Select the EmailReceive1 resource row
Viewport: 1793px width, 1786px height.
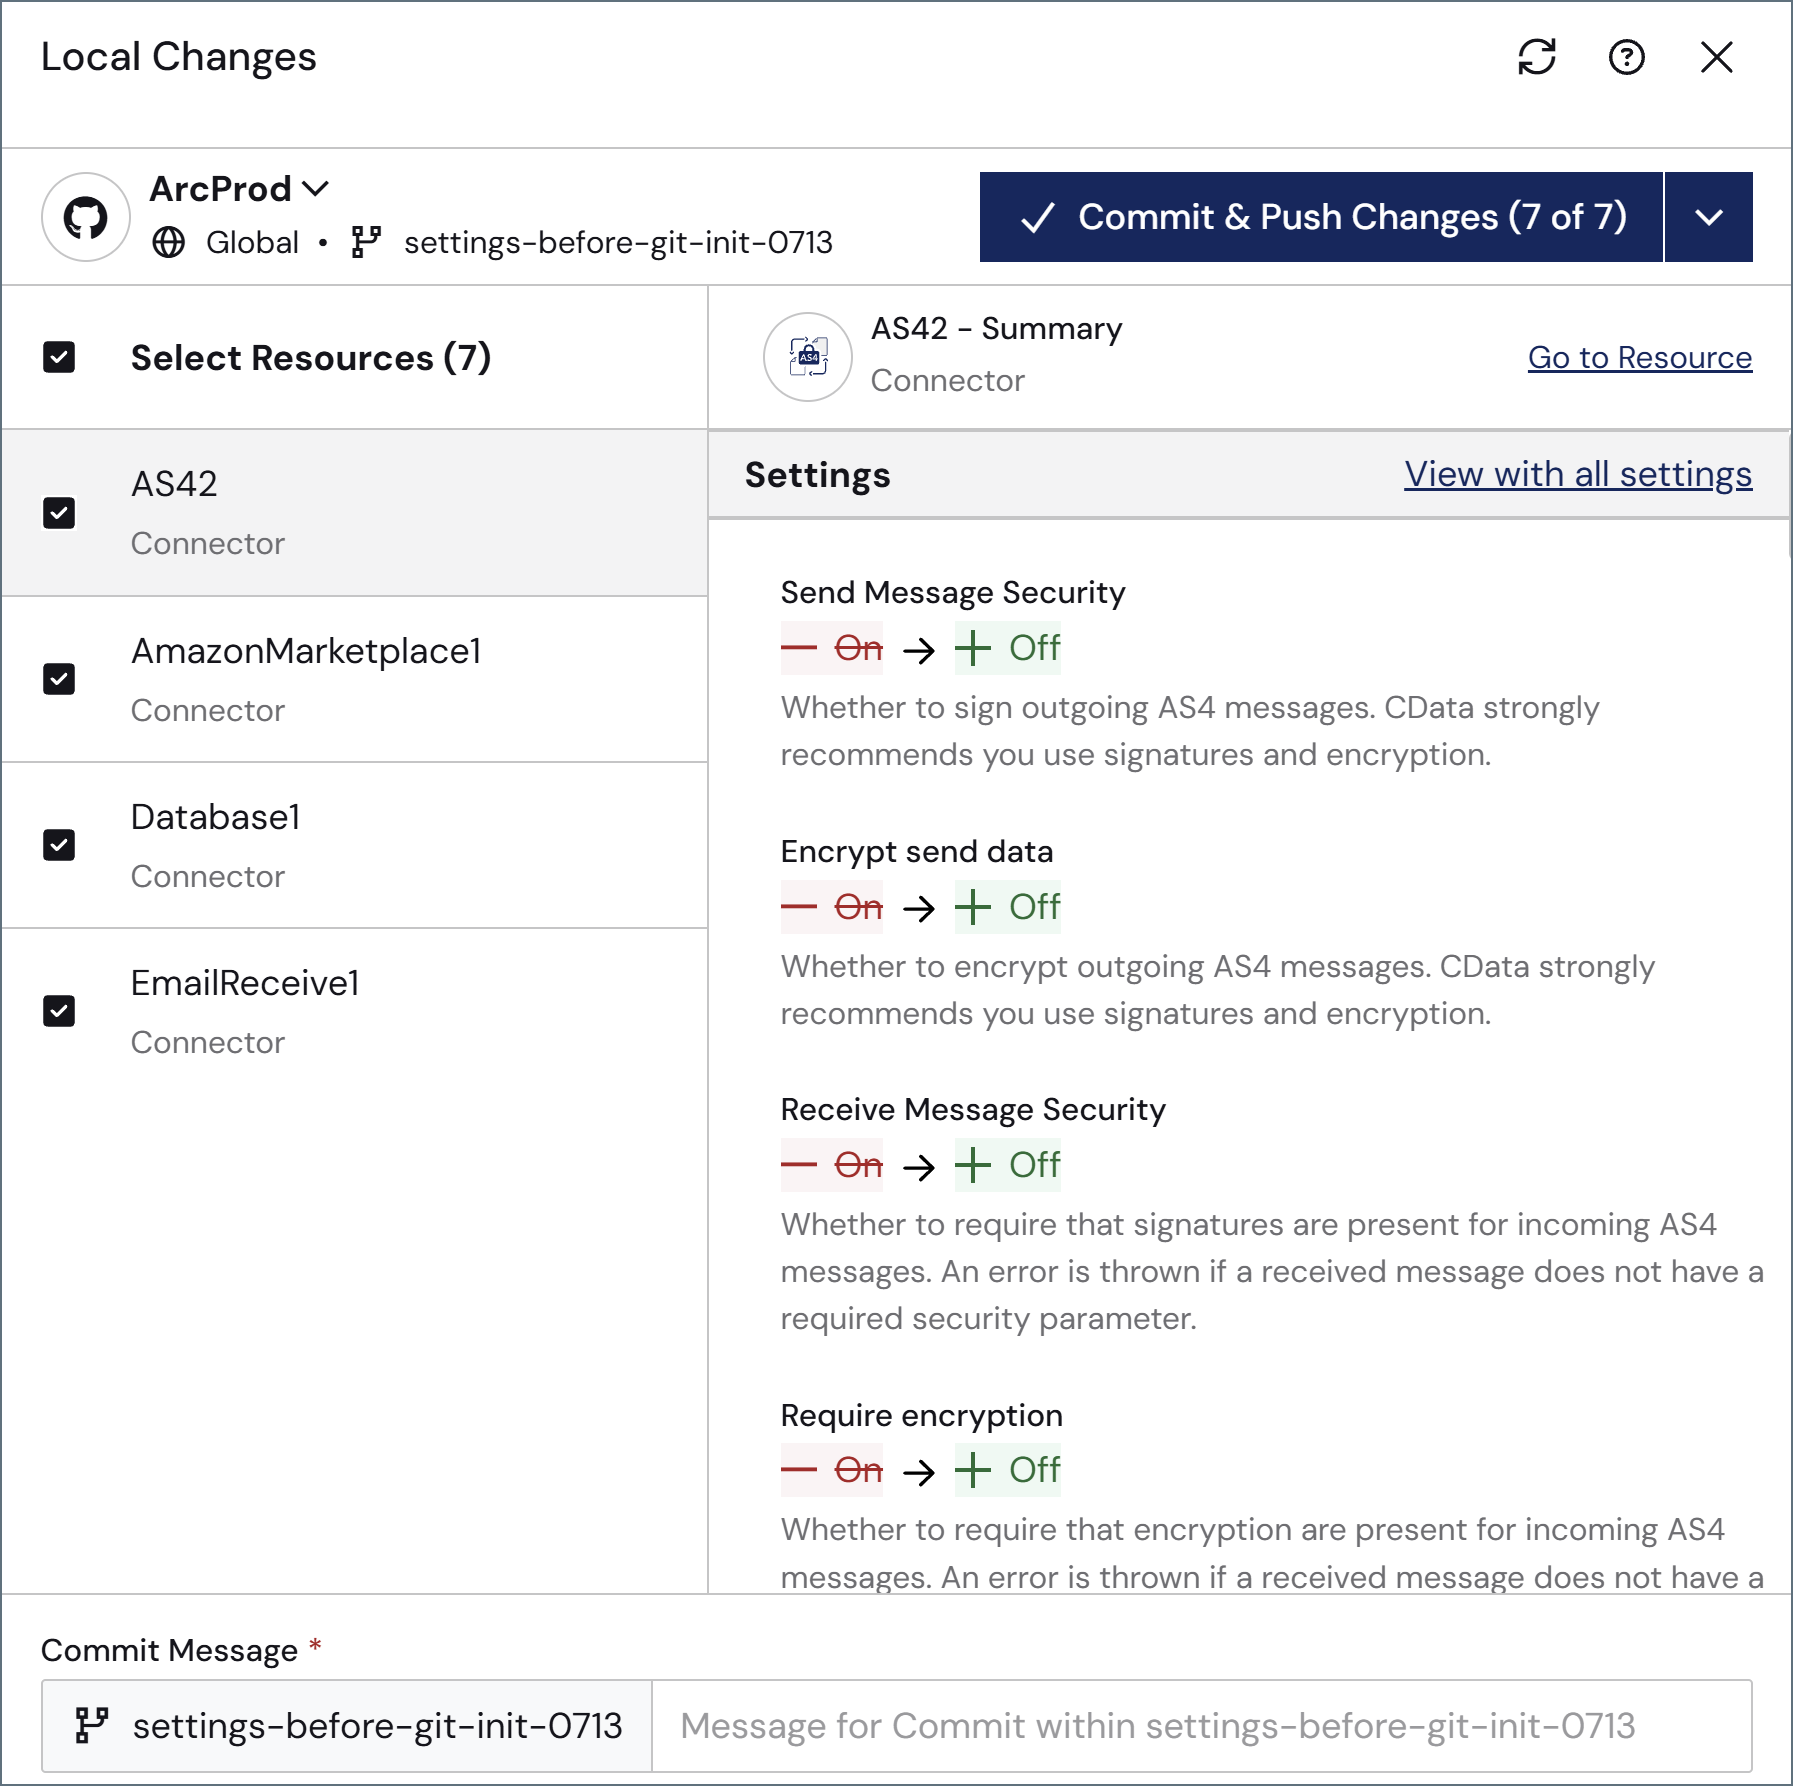pyautogui.click(x=355, y=1012)
